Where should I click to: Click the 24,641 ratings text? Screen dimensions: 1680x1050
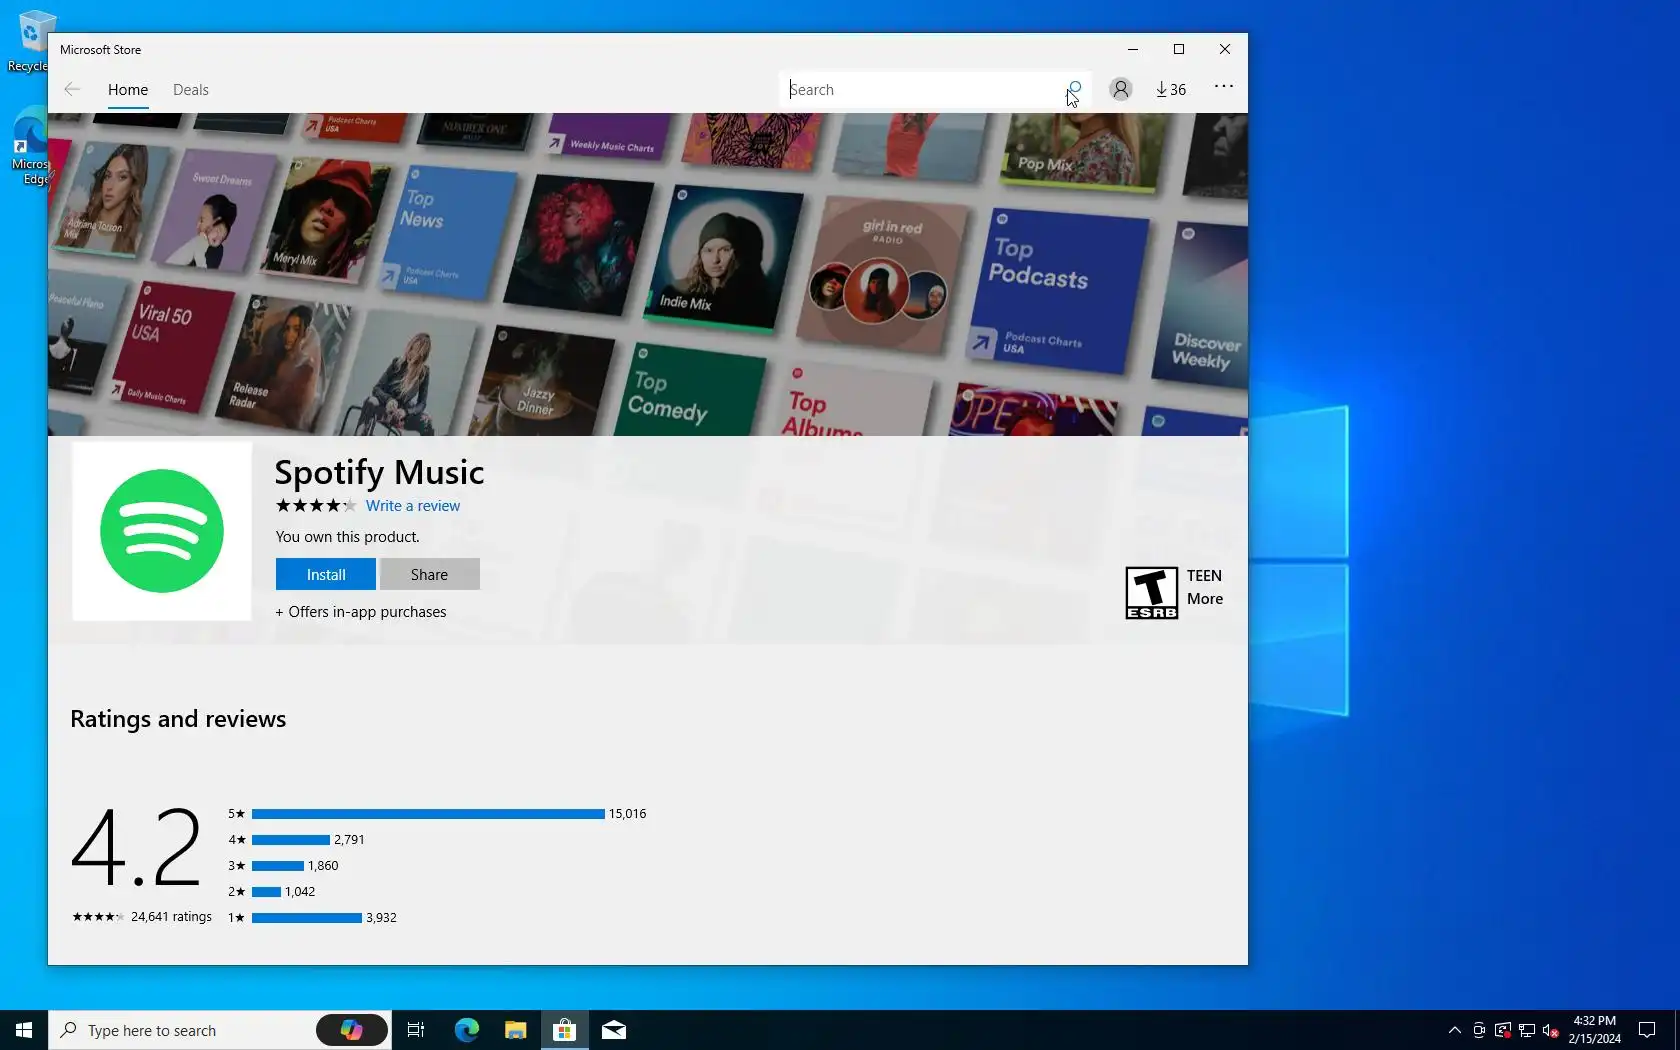(x=171, y=917)
